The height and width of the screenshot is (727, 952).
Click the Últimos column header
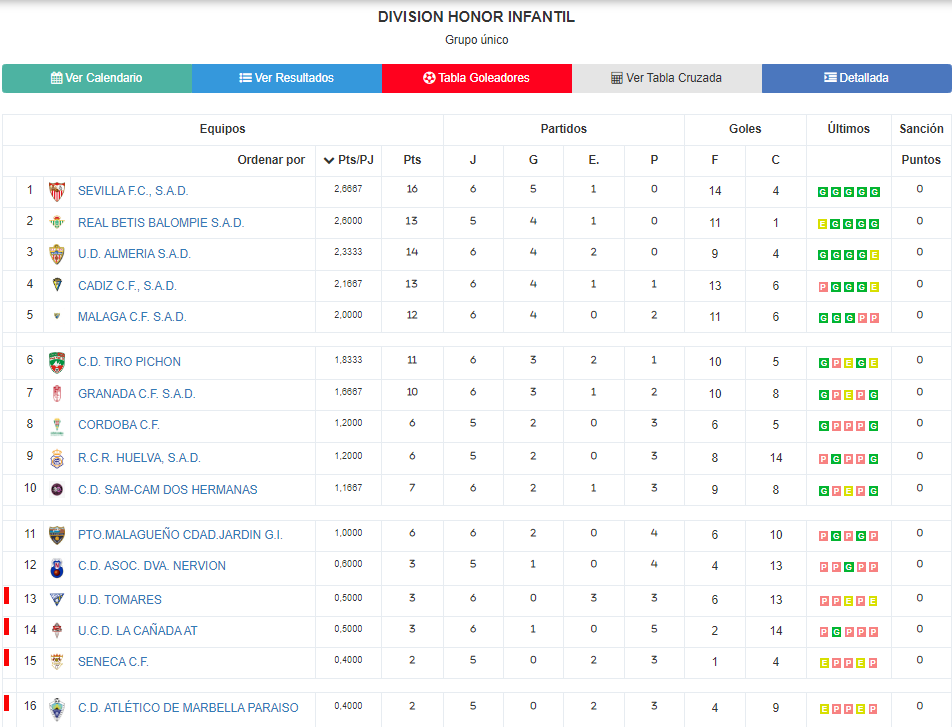pyautogui.click(x=848, y=129)
